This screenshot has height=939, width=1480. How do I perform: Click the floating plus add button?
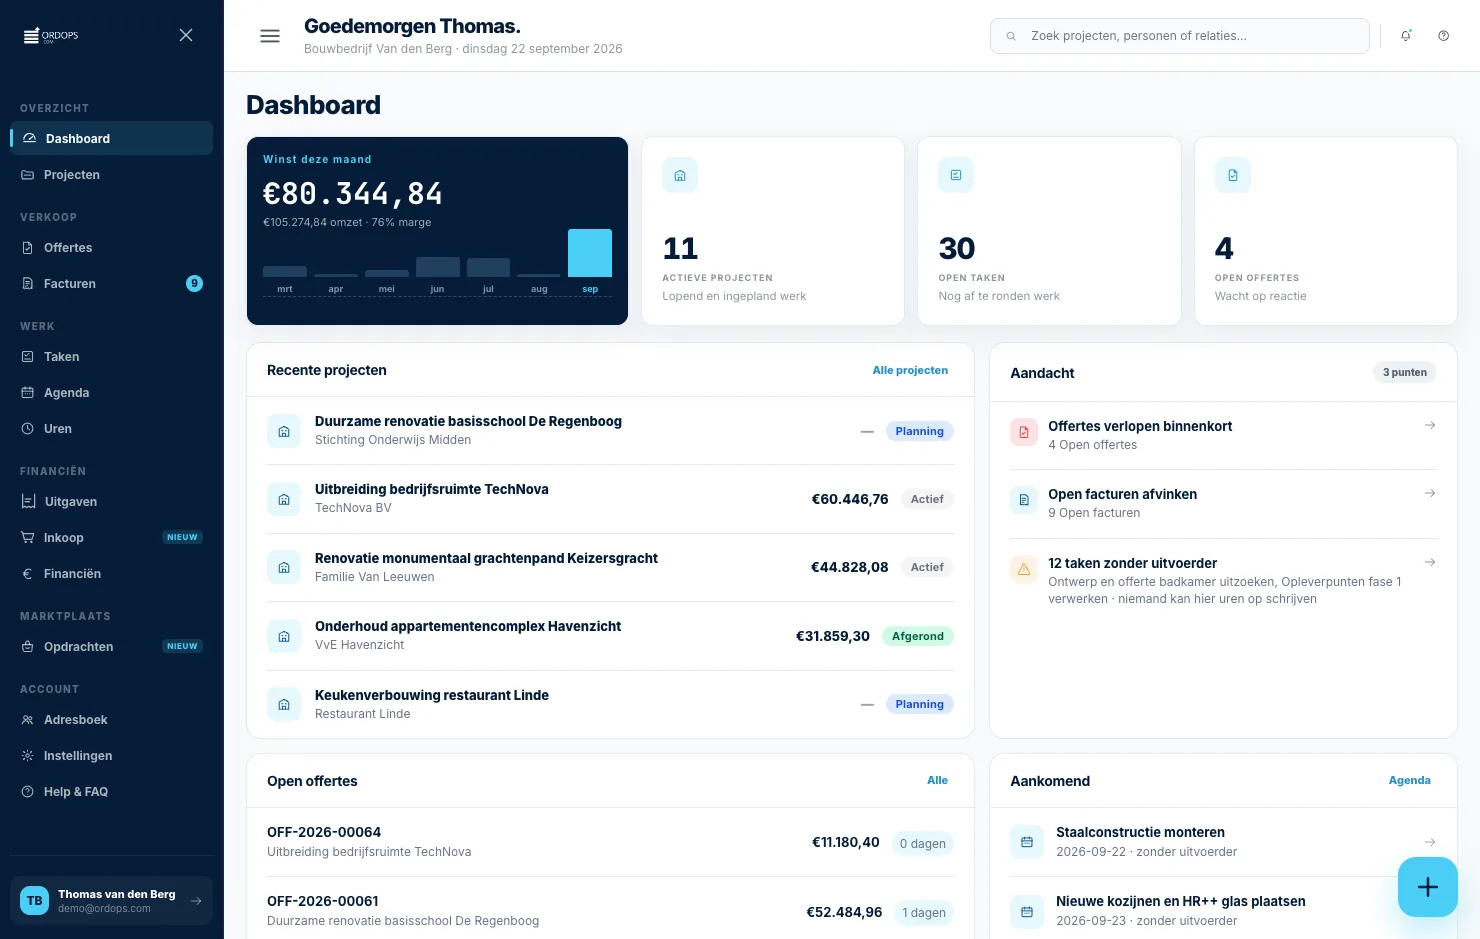pos(1427,887)
